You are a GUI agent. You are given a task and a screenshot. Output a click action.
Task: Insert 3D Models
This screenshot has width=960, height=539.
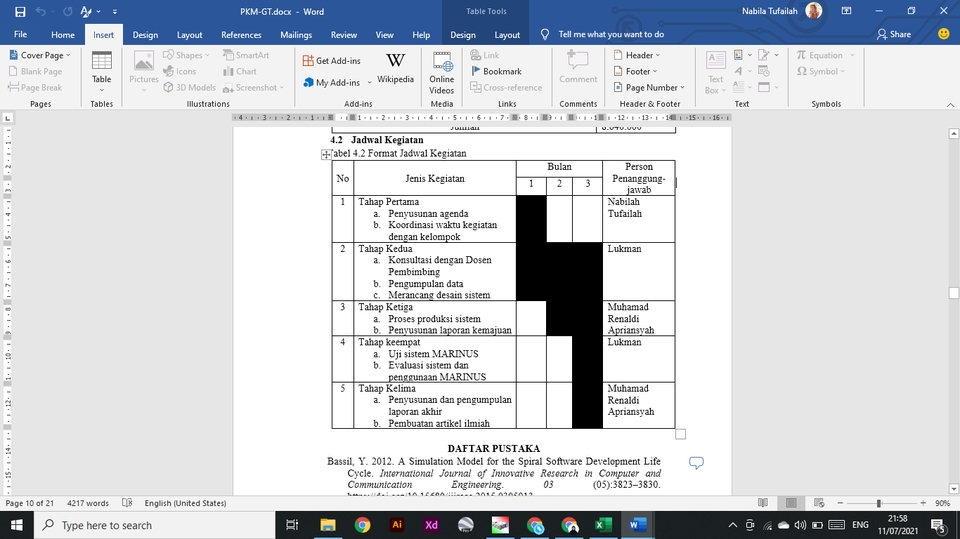190,88
